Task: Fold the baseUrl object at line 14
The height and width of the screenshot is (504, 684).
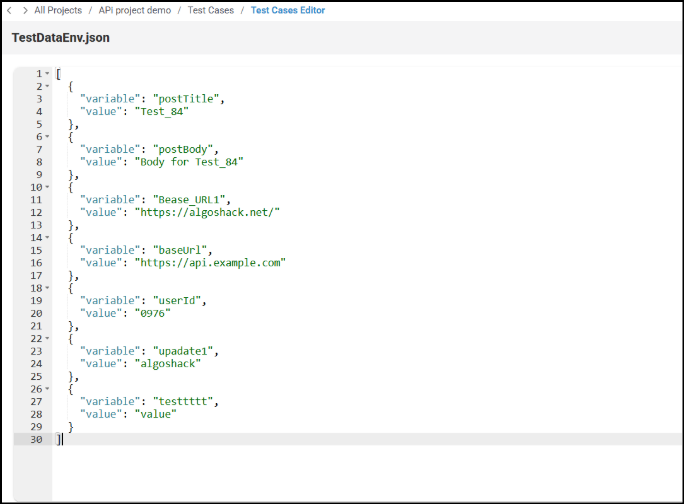Action: [47, 238]
